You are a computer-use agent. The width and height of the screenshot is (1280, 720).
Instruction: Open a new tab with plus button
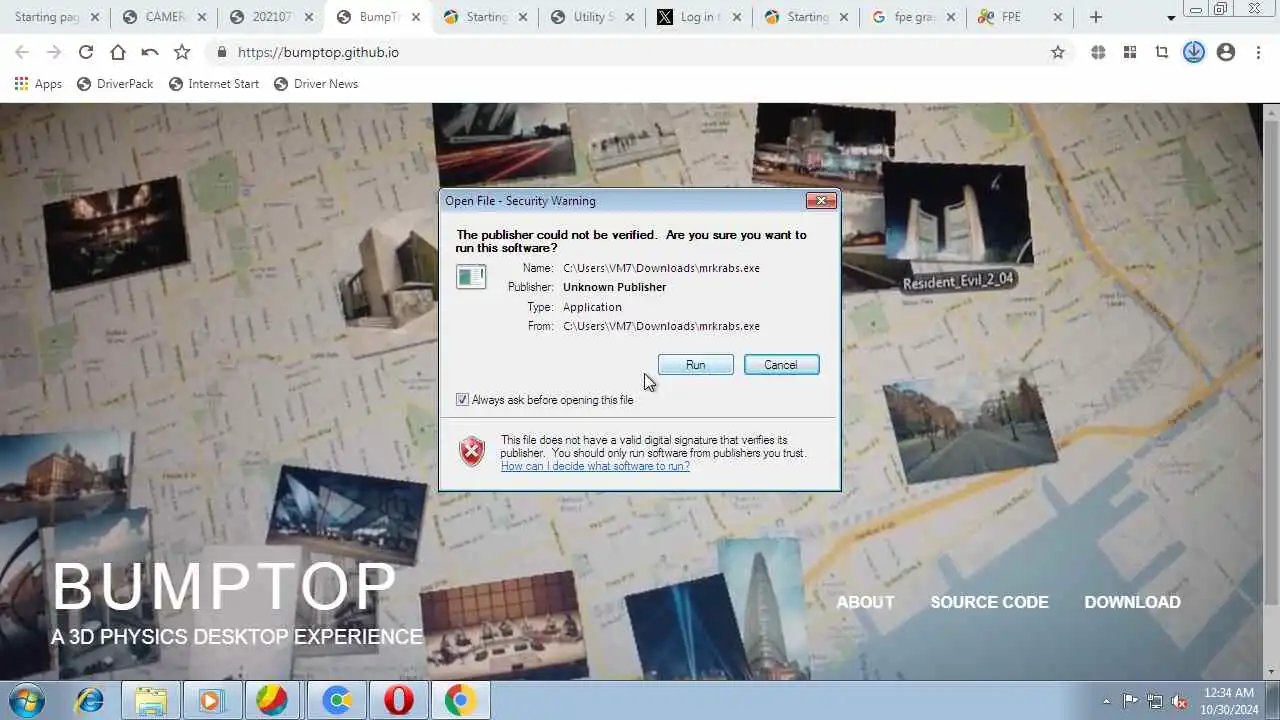point(1096,17)
